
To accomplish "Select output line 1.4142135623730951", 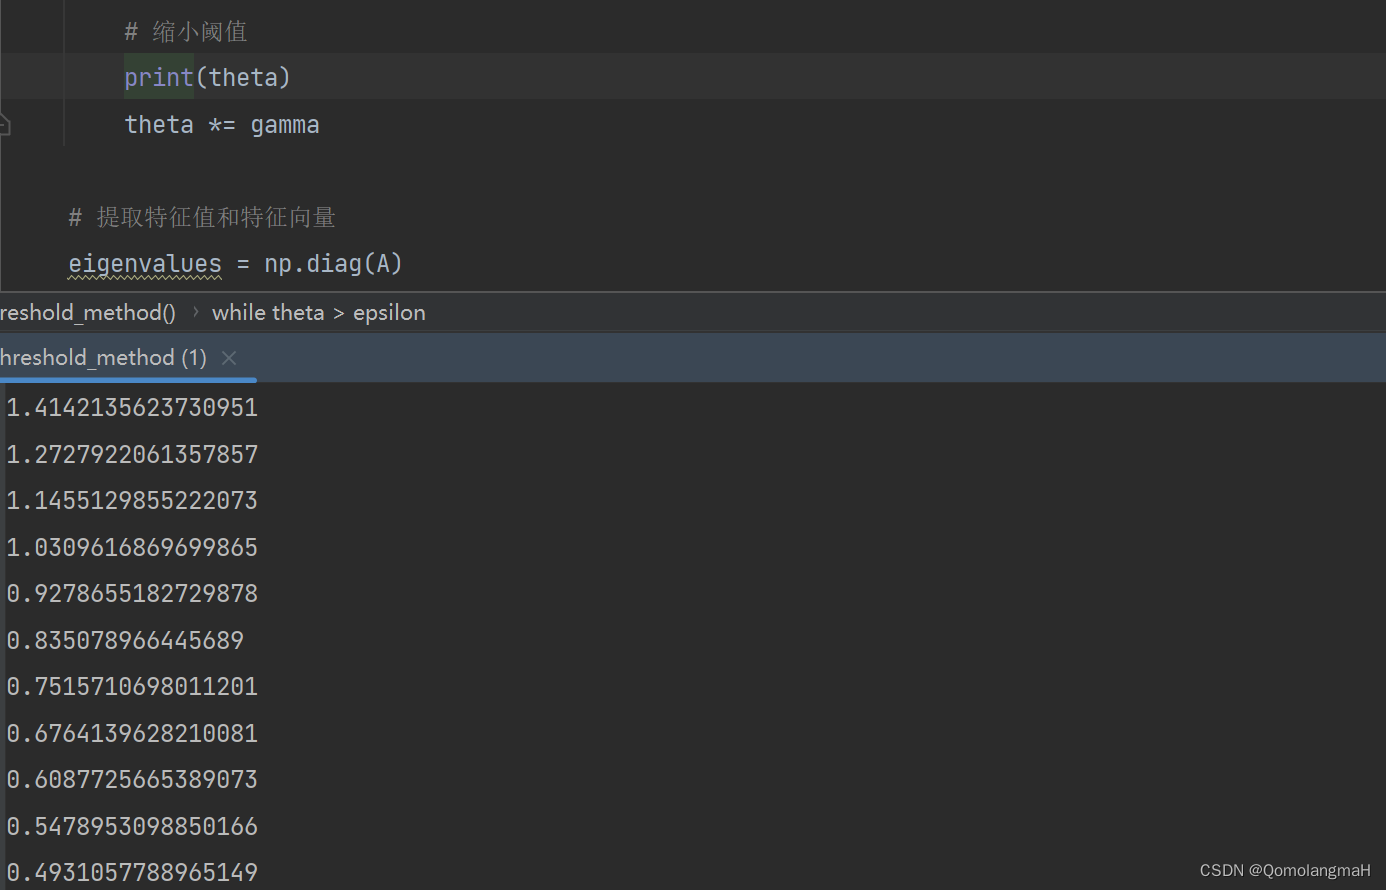I will 132,407.
